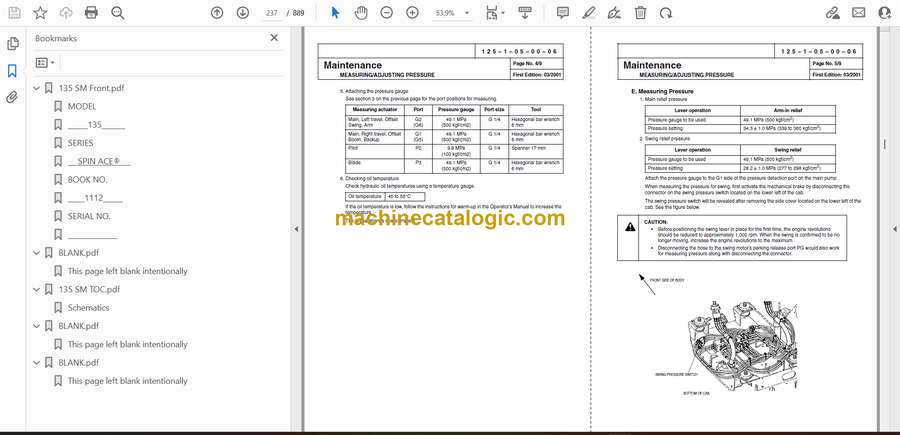Print the document
This screenshot has height=435, width=900.
tap(91, 13)
